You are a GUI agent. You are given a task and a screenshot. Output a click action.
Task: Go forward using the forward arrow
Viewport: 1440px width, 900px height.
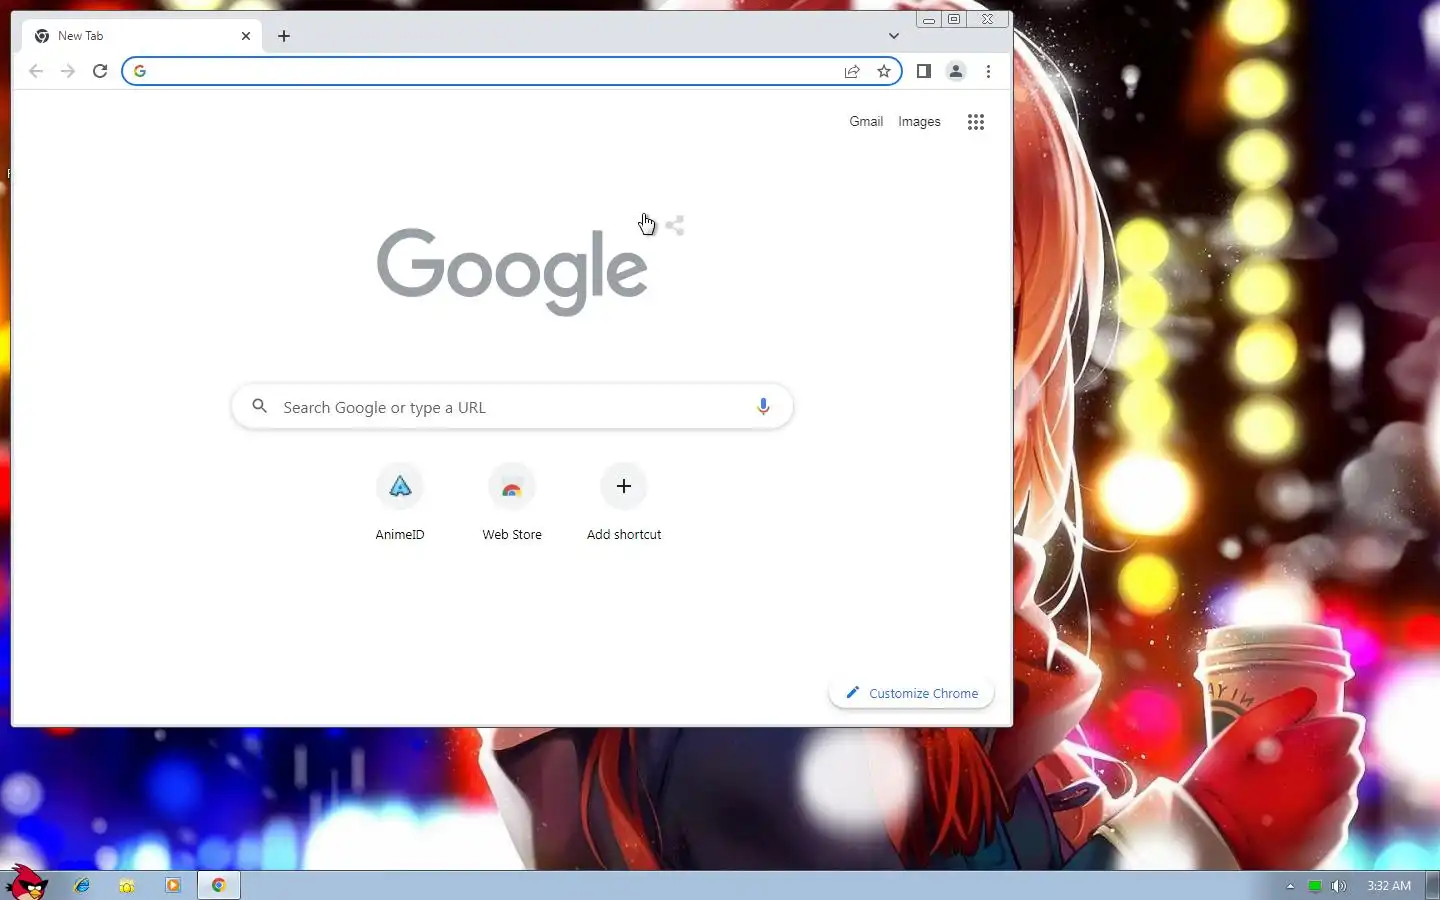point(68,71)
